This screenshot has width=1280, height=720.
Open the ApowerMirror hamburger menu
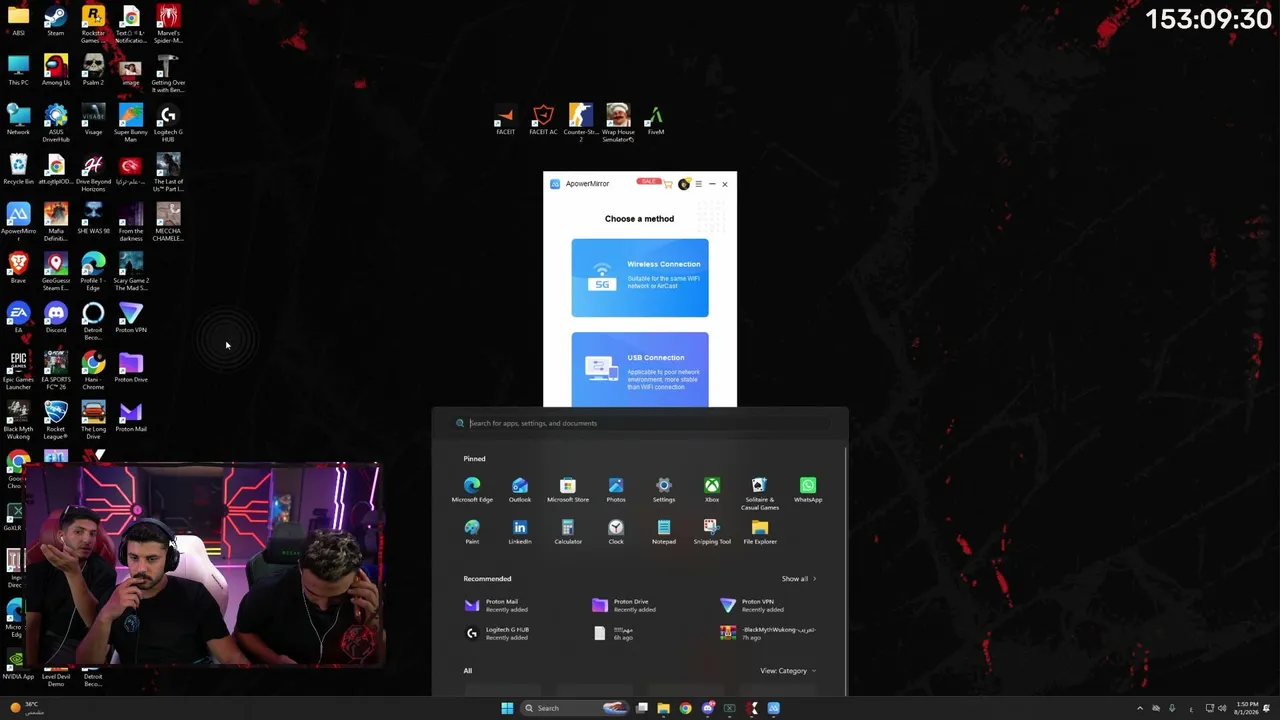[698, 184]
